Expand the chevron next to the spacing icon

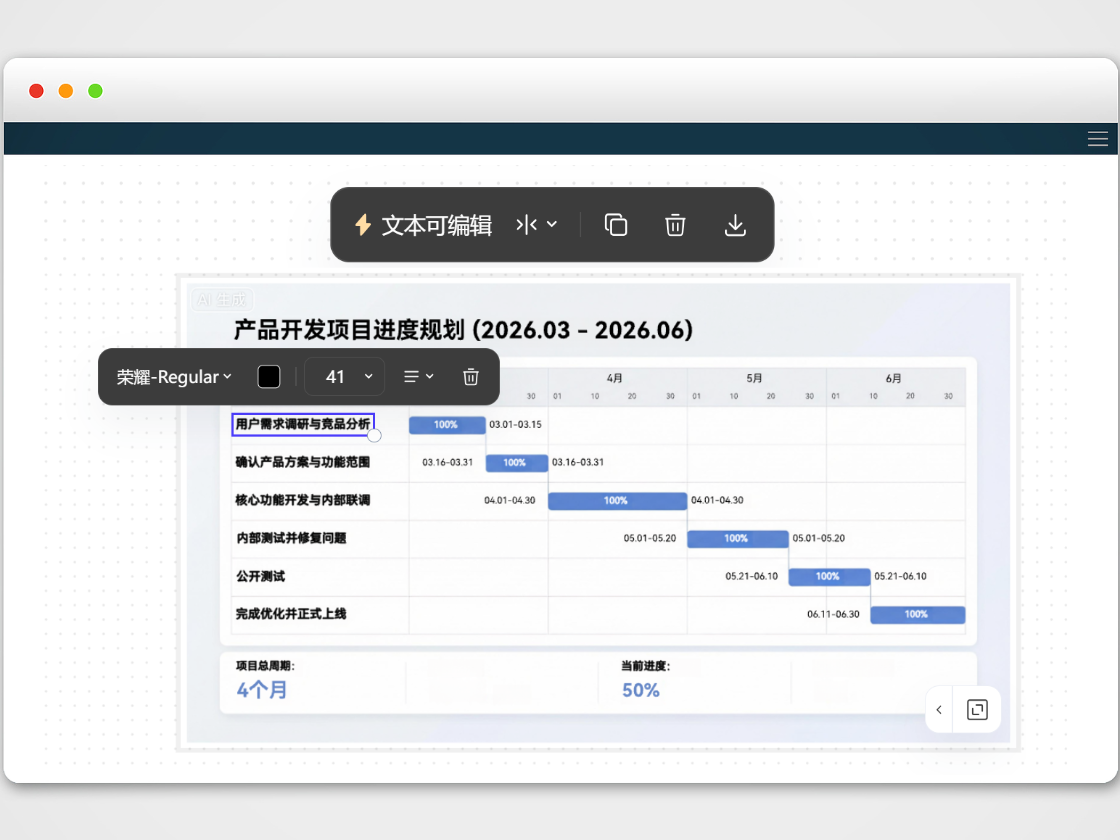[550, 225]
